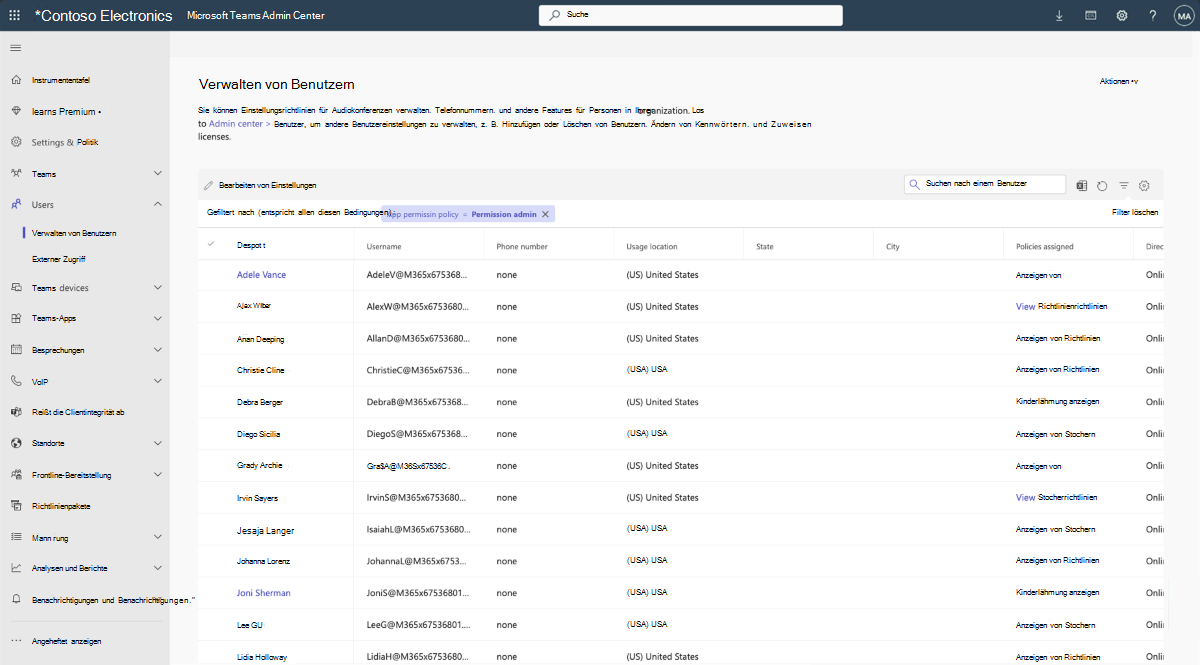Click the Teams devices icon
1200x665 pixels.
[x=15, y=288]
